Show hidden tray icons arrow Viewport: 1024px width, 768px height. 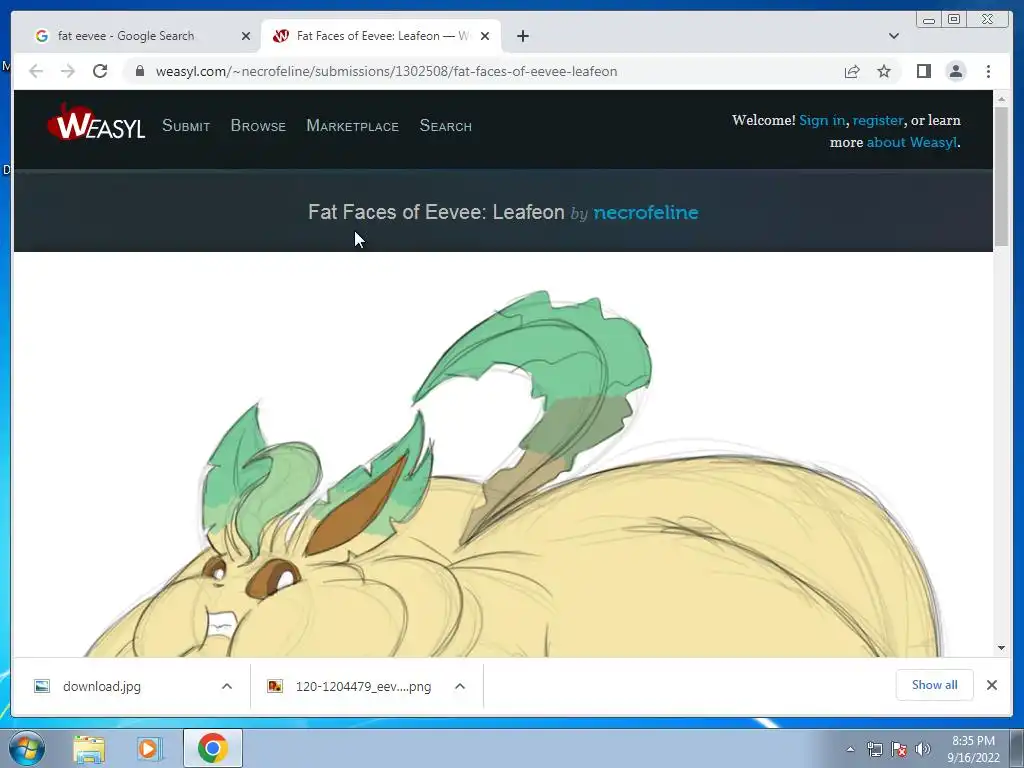[850, 749]
